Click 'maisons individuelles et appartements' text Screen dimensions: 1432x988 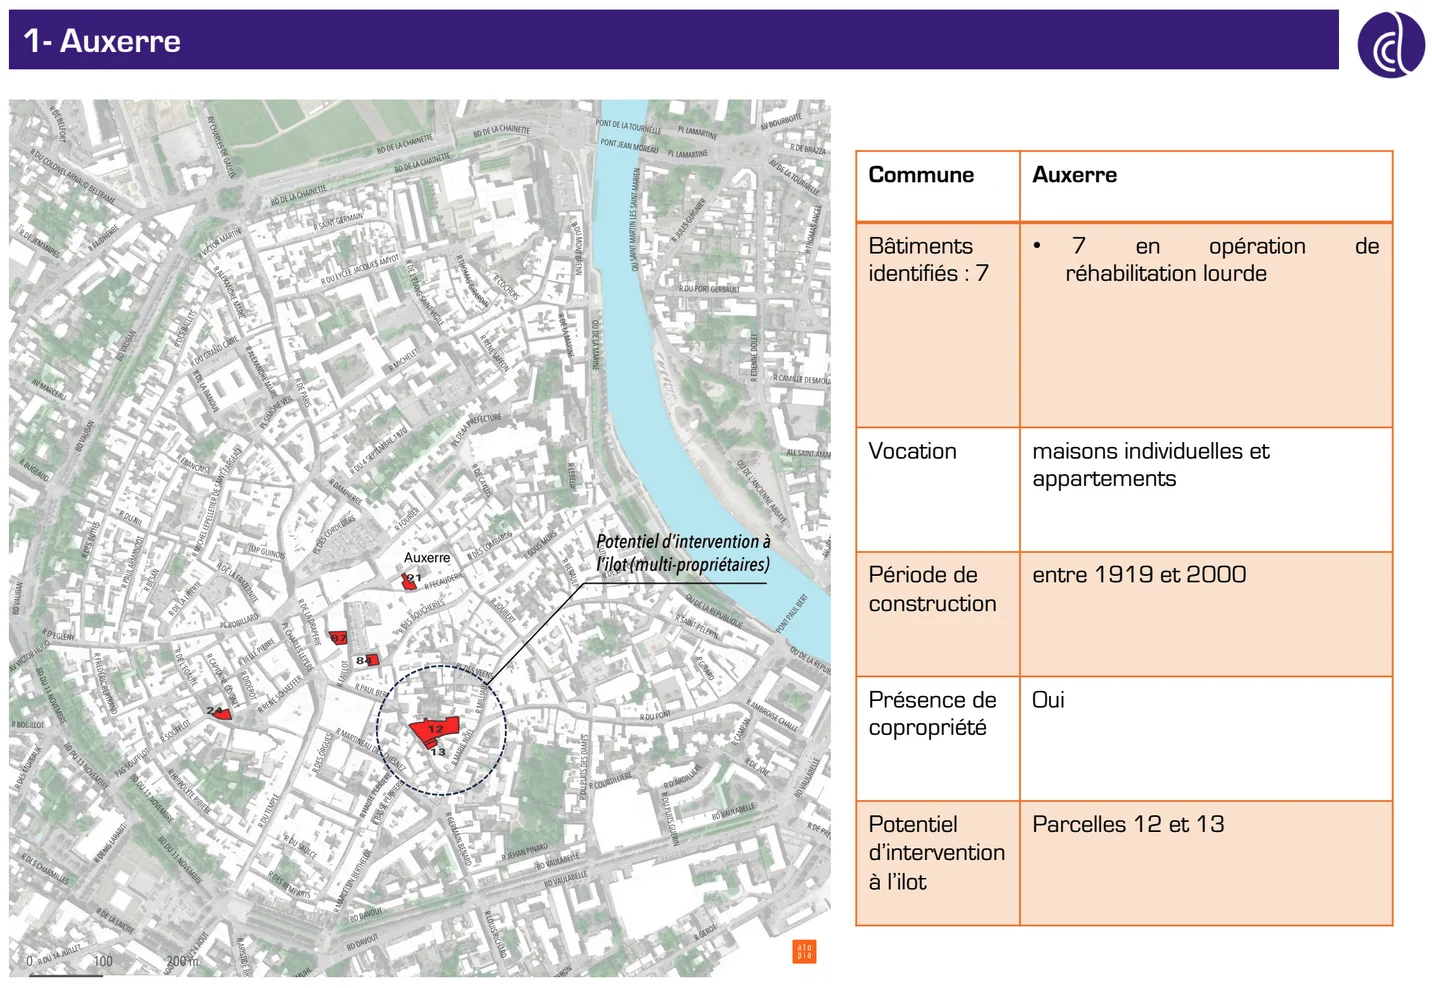click(1150, 465)
